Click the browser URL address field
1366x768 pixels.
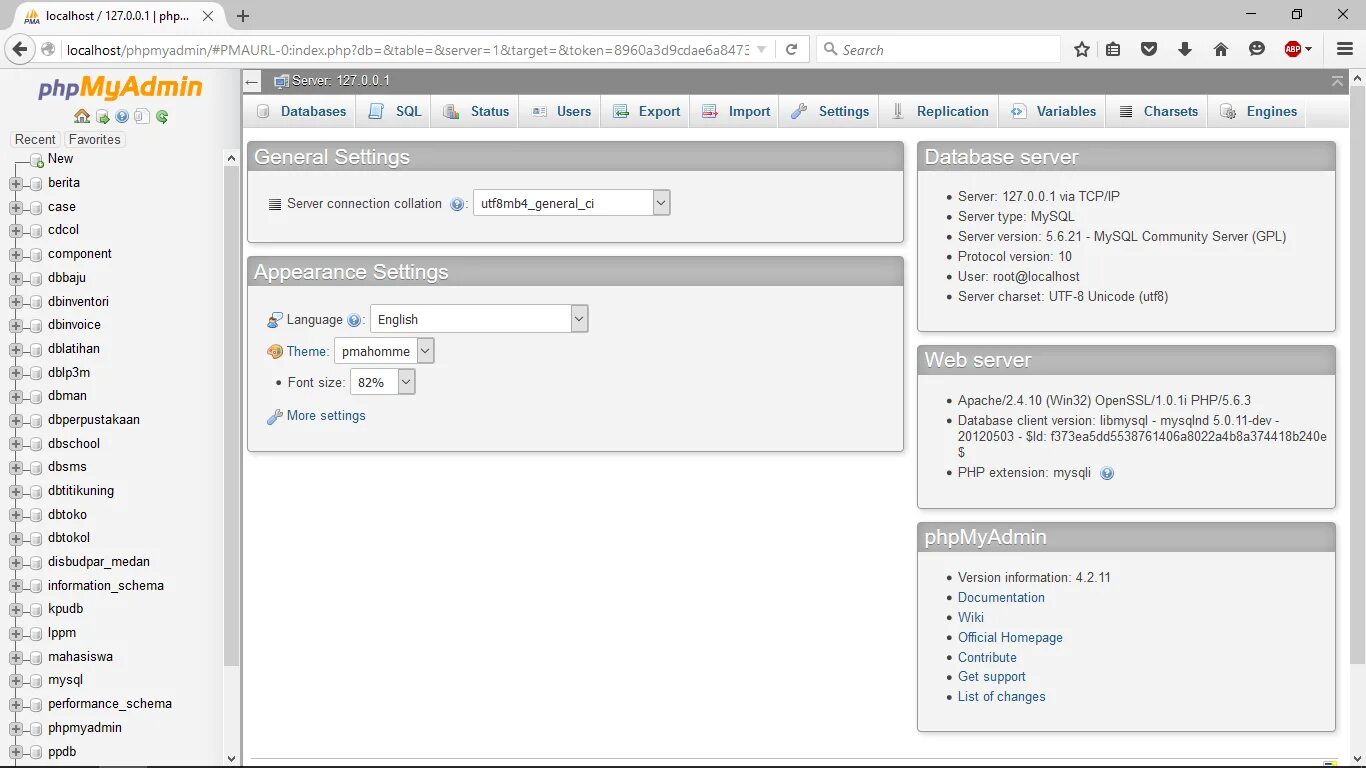[408, 49]
